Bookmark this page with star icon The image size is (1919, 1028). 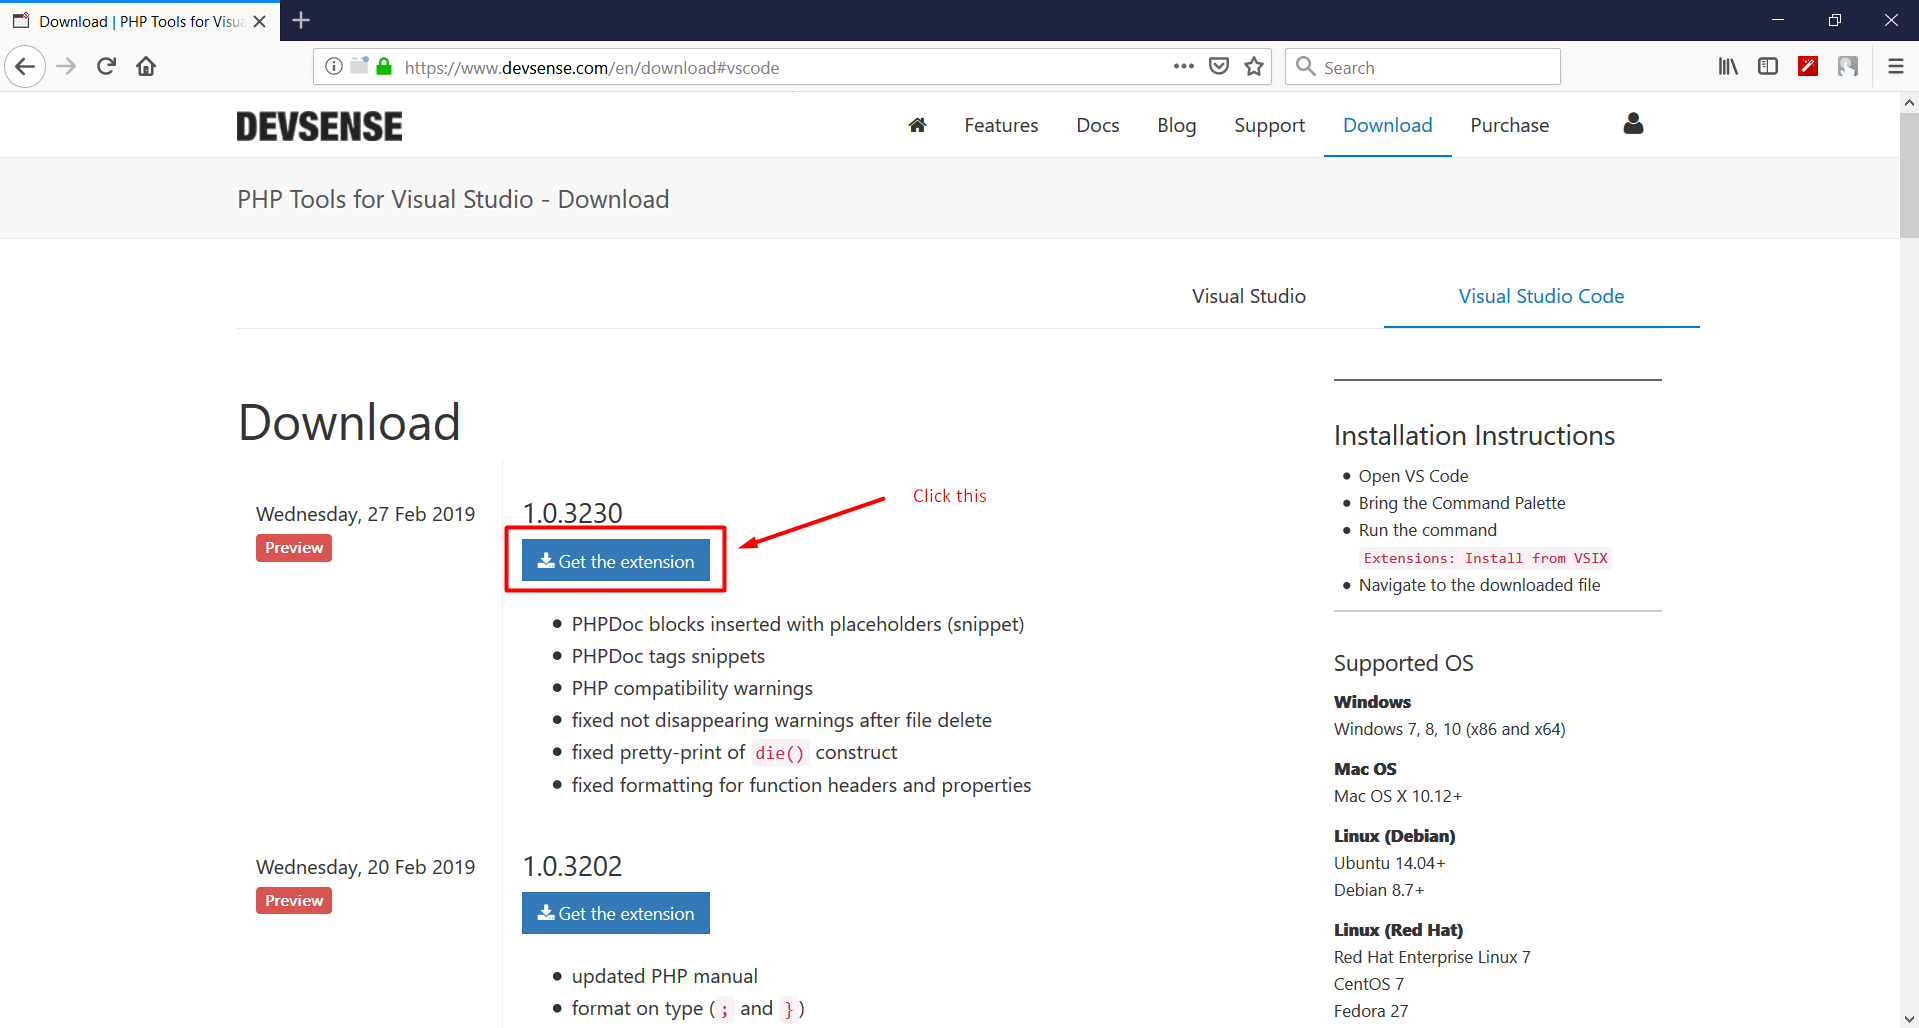(x=1254, y=67)
